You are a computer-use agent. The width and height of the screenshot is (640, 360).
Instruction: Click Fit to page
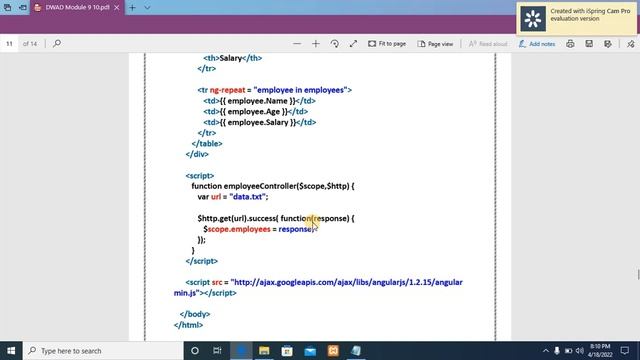(387, 44)
